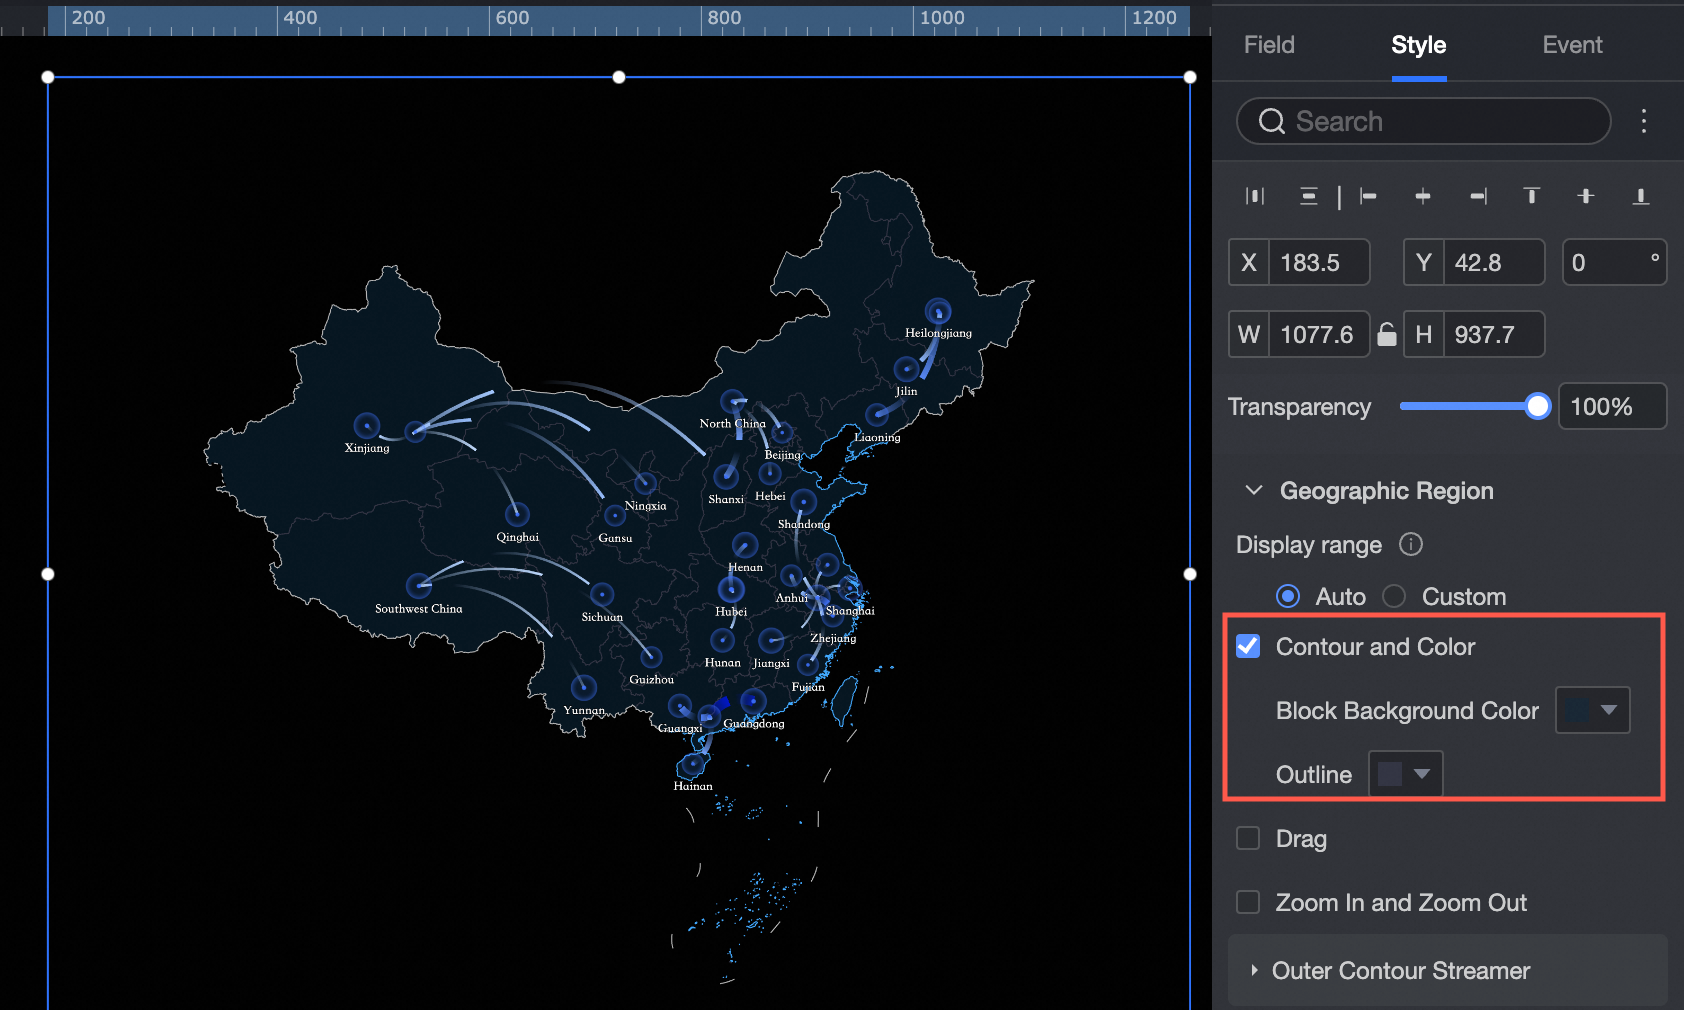Select the marker above the Xinjiang label

[367, 426]
